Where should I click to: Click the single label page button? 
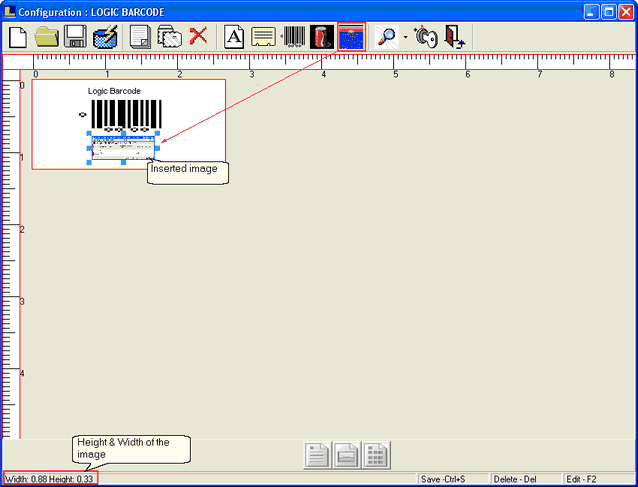coord(347,455)
